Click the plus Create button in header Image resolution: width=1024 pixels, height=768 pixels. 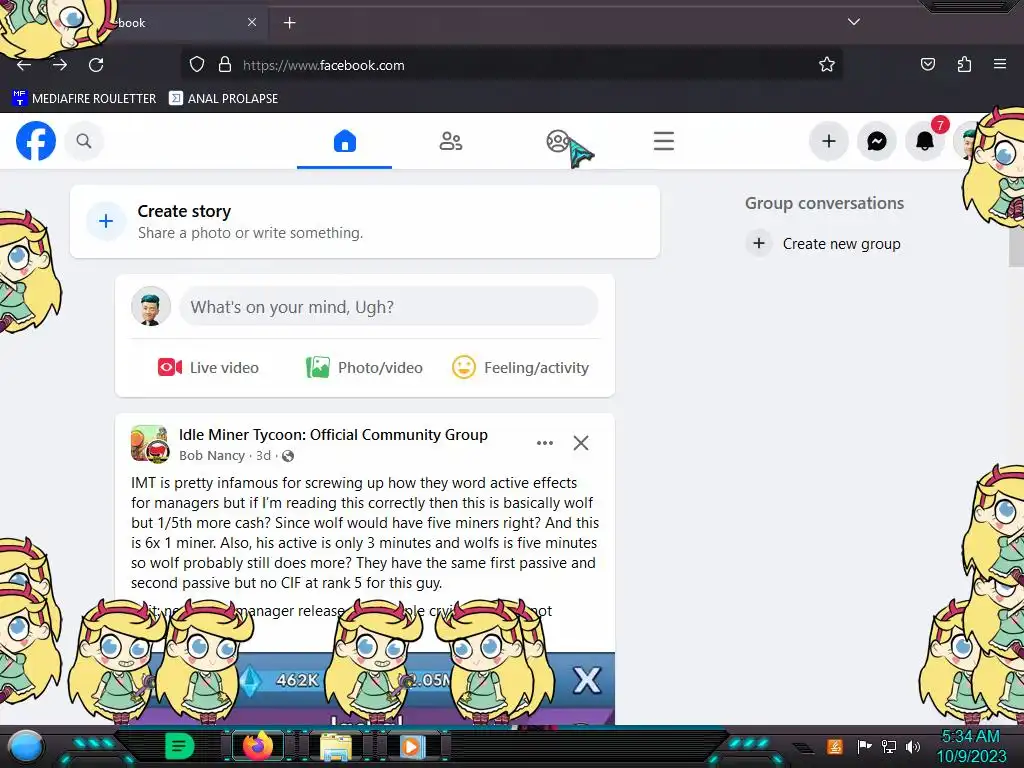tap(829, 141)
